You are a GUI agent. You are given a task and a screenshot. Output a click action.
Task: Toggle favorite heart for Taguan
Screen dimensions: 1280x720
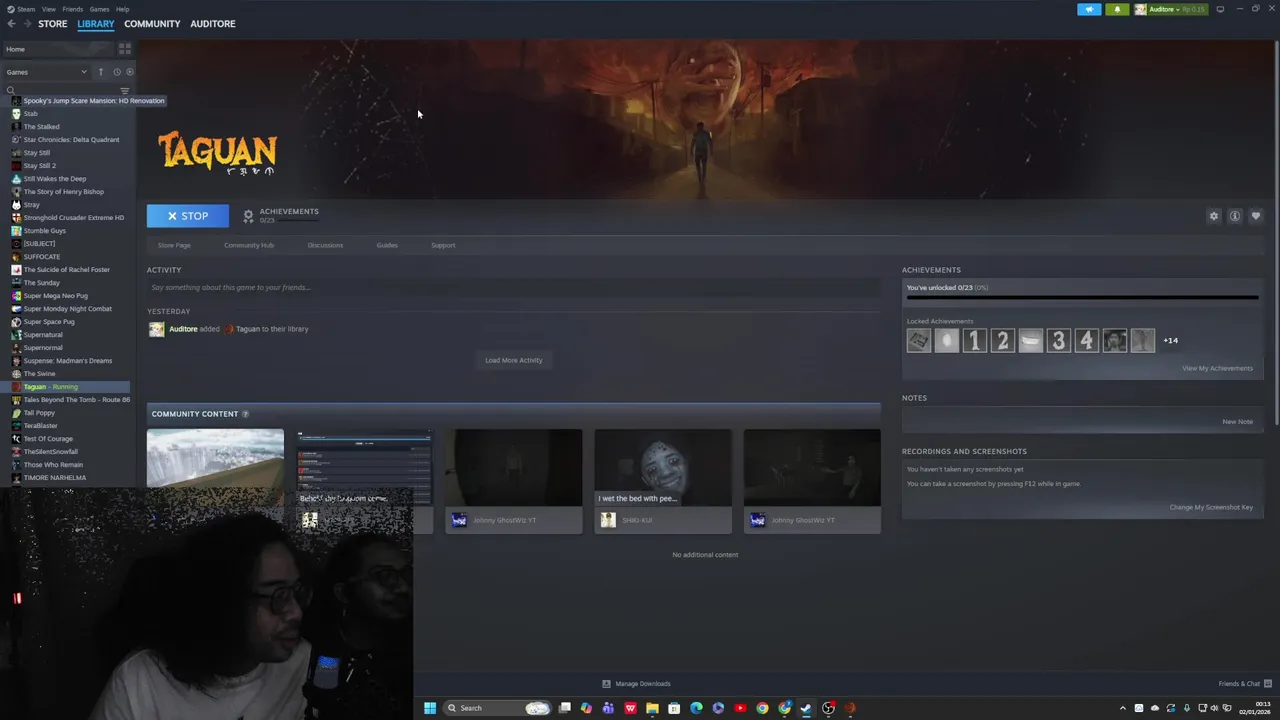pyautogui.click(x=1256, y=216)
